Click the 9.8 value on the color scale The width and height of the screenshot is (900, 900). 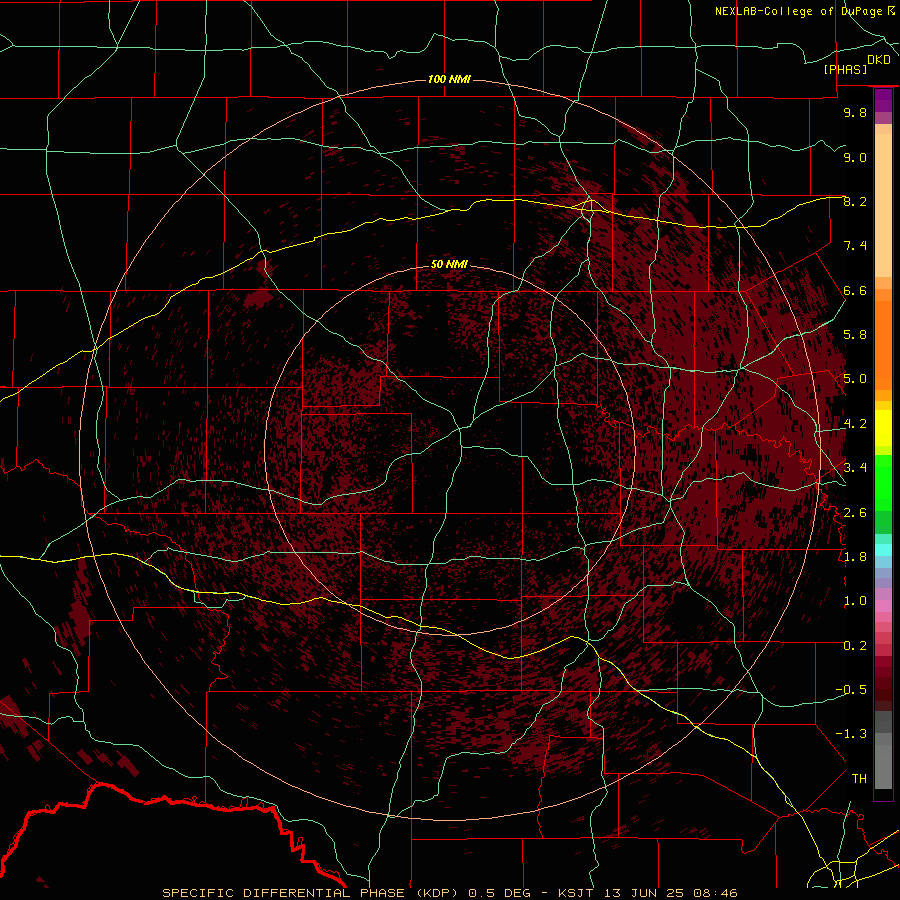(855, 112)
